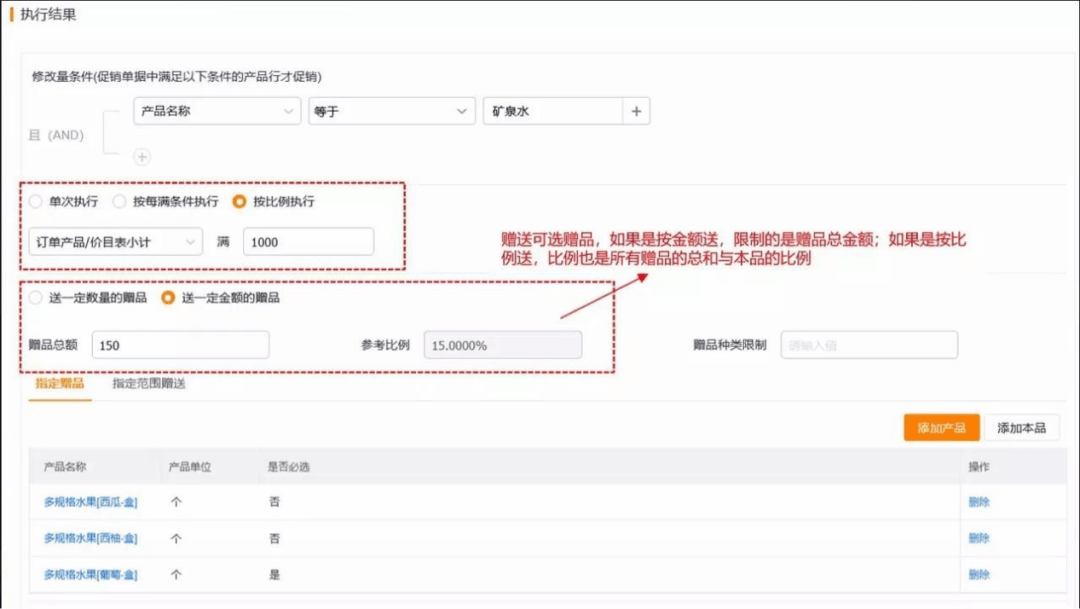The width and height of the screenshot is (1080, 609).
Task: Open the 产品名称 dropdown
Action: pyautogui.click(x=217, y=111)
